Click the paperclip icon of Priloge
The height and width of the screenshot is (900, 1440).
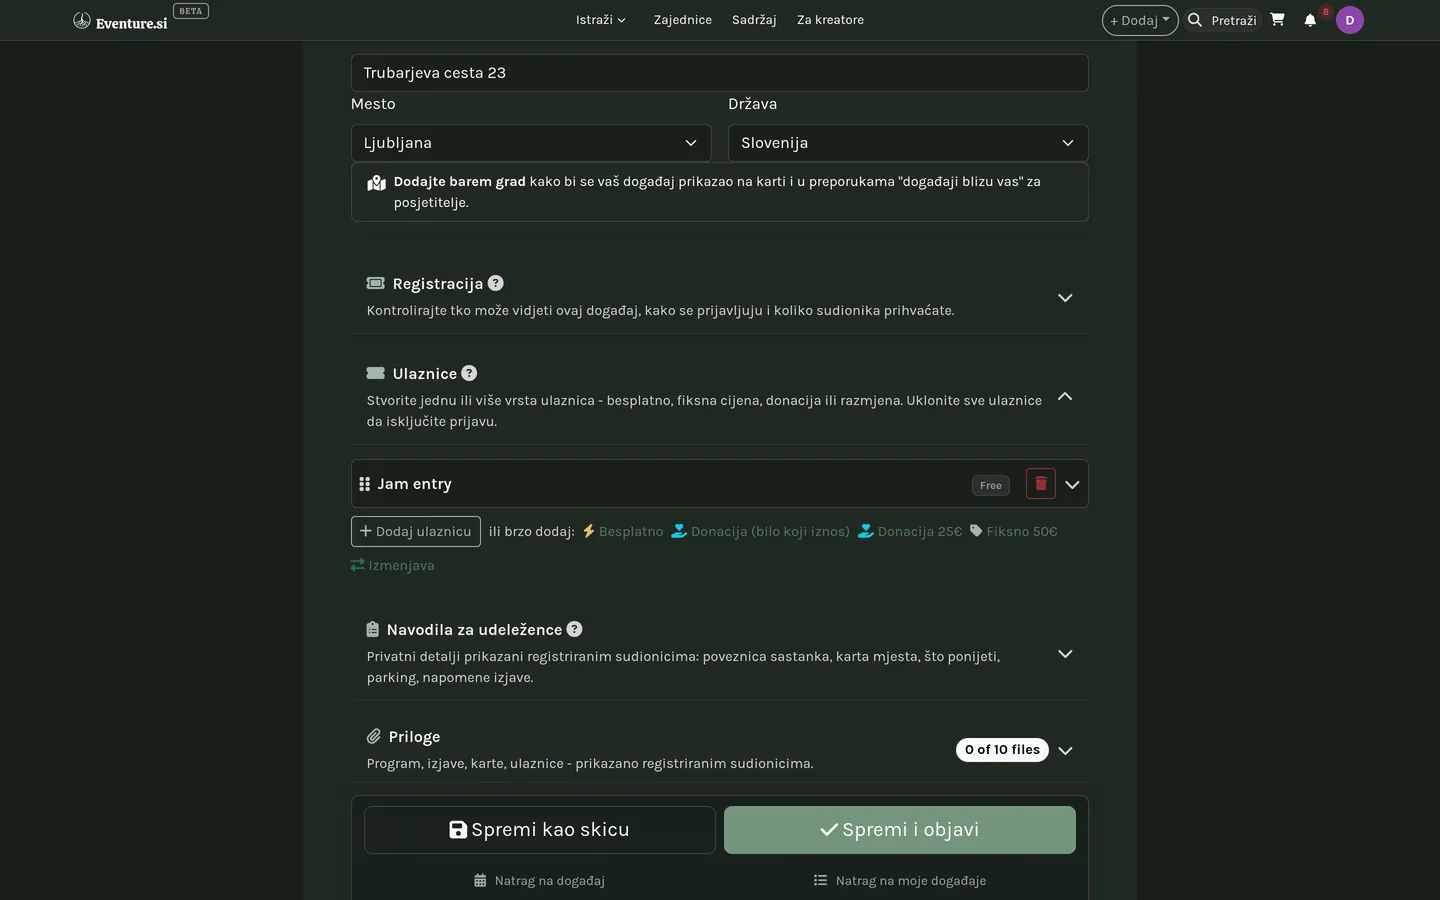[374, 736]
